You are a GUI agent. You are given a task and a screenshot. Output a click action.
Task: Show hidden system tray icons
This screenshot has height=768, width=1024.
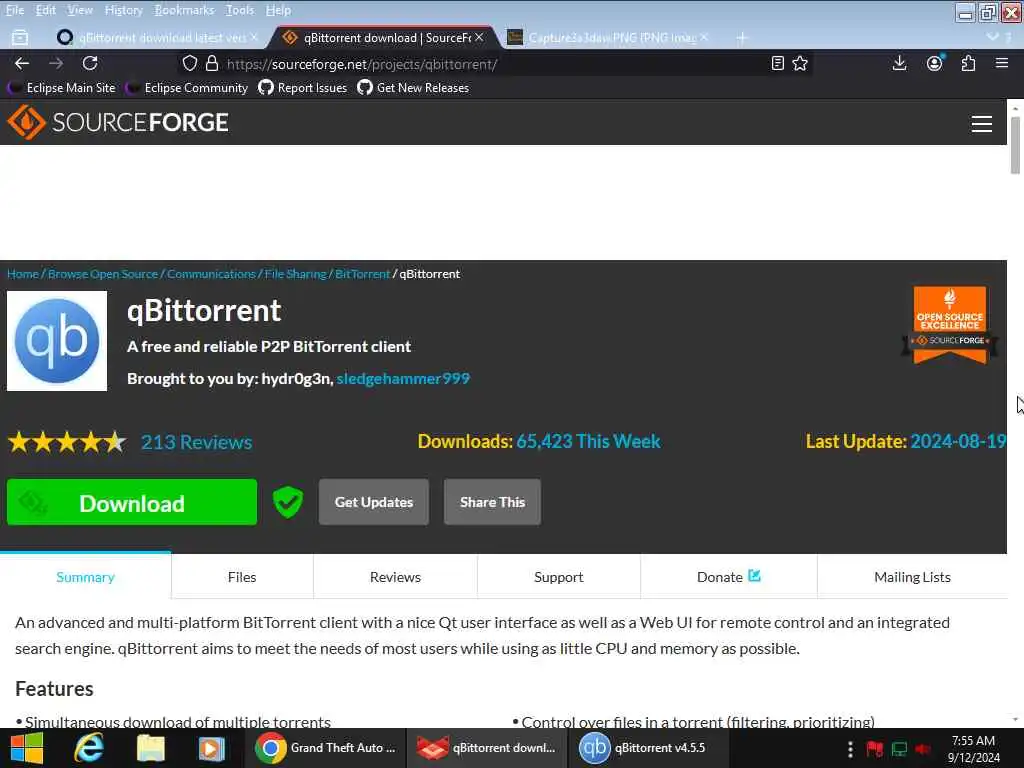tap(850, 749)
